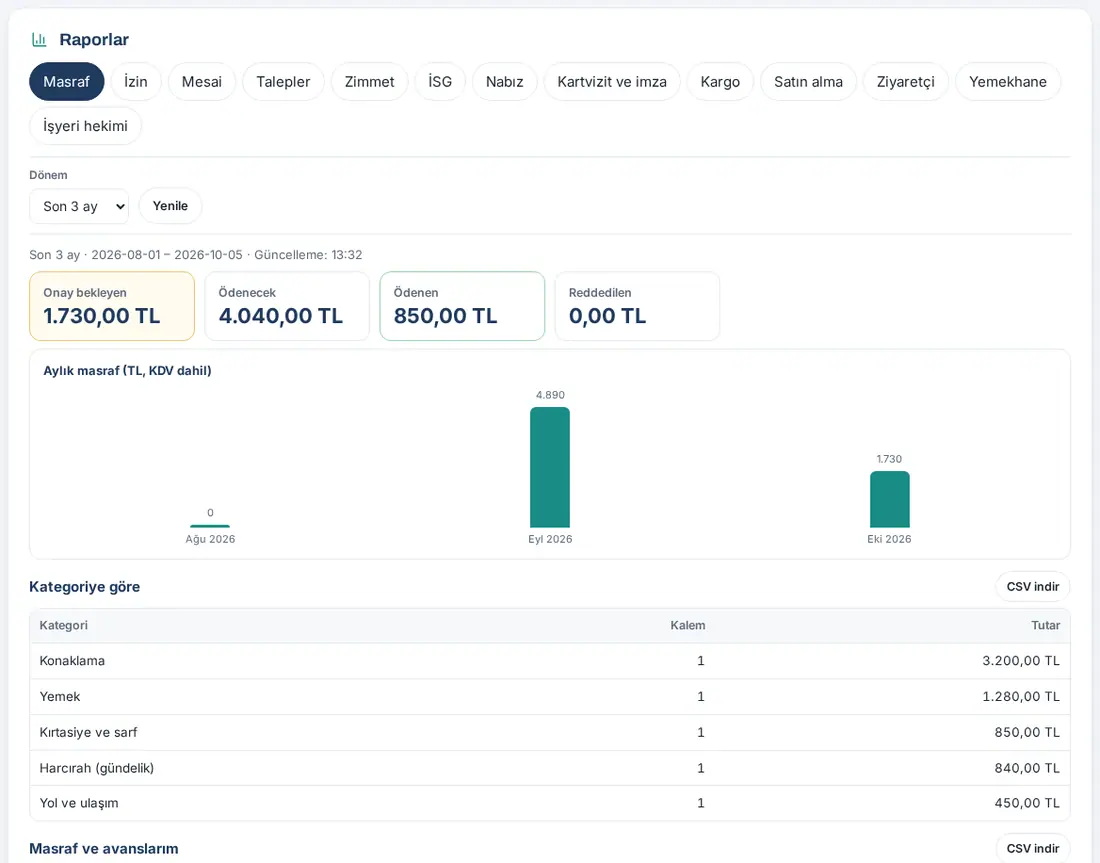Click the 450,00 TL amount

pos(1027,803)
